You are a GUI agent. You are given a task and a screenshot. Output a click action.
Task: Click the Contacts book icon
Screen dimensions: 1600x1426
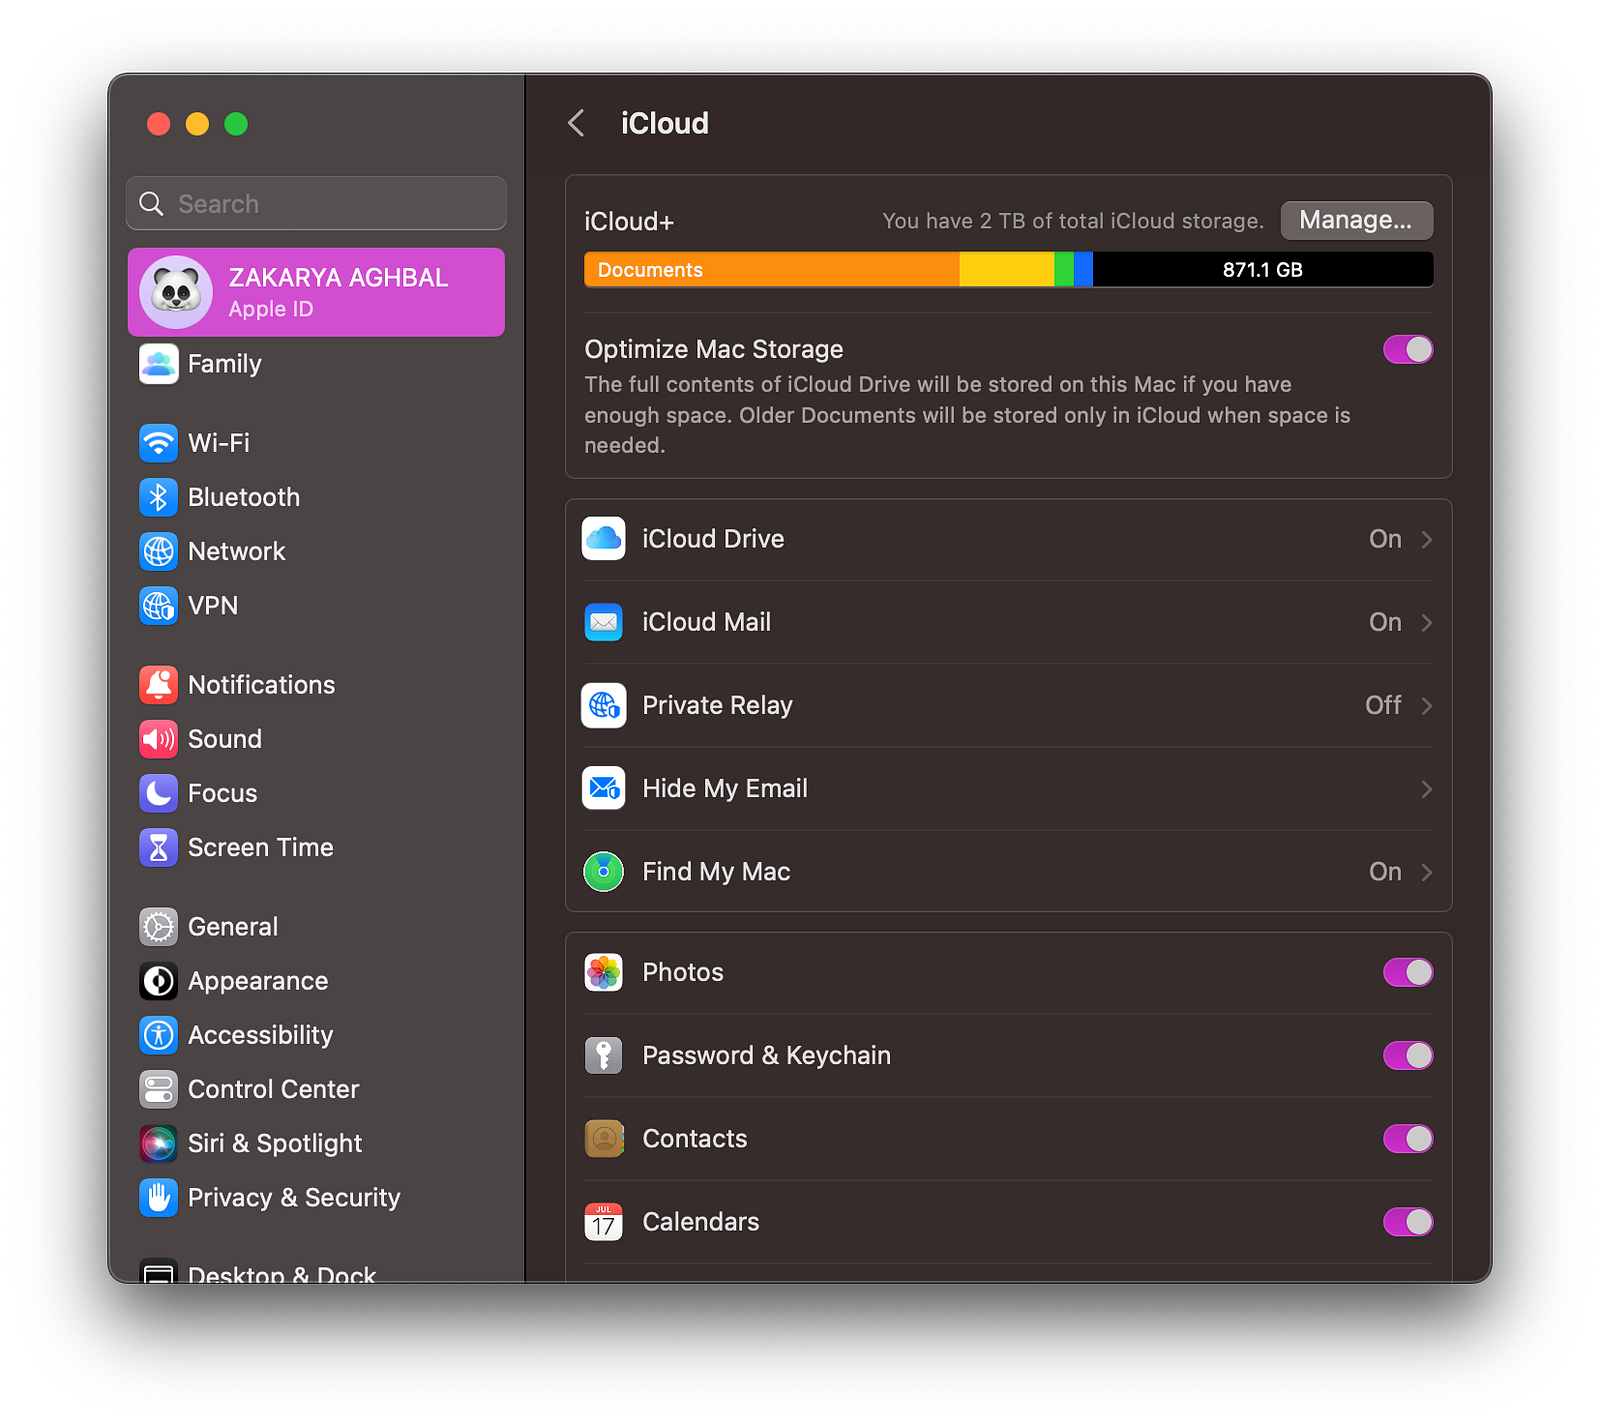[604, 1138]
